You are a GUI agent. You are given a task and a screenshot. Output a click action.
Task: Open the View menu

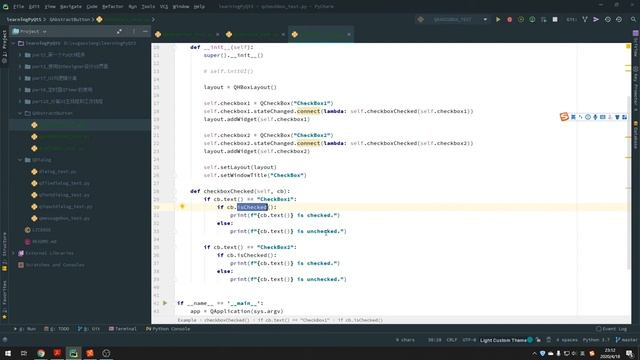pyautogui.click(x=50, y=7)
